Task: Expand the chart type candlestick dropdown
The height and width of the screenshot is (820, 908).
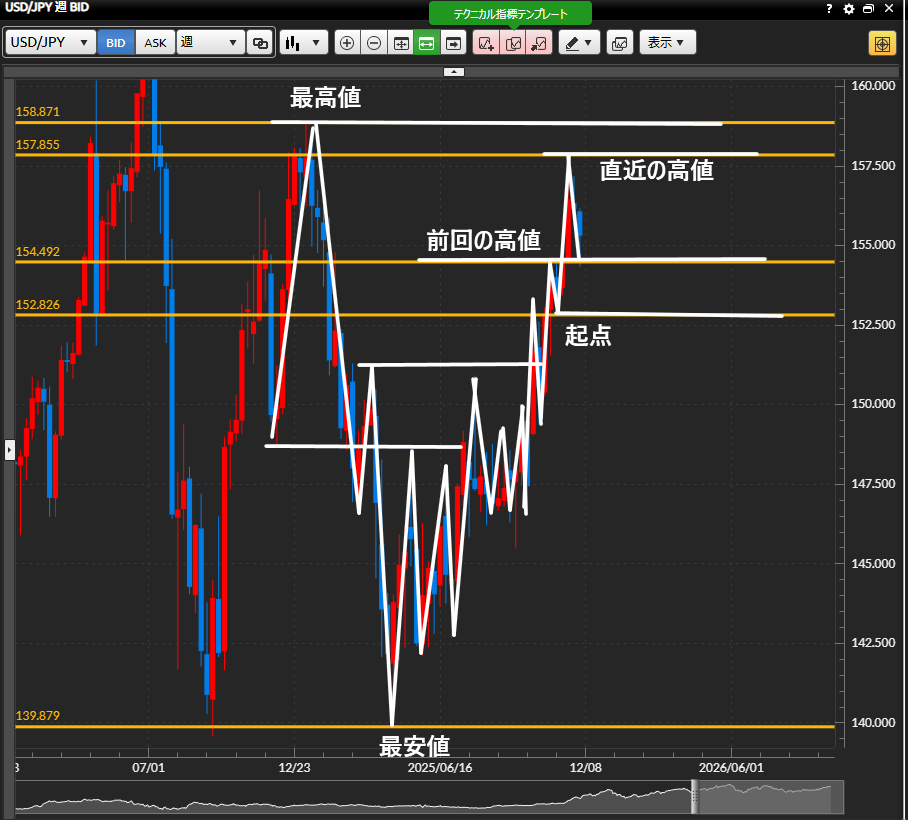Action: (304, 43)
